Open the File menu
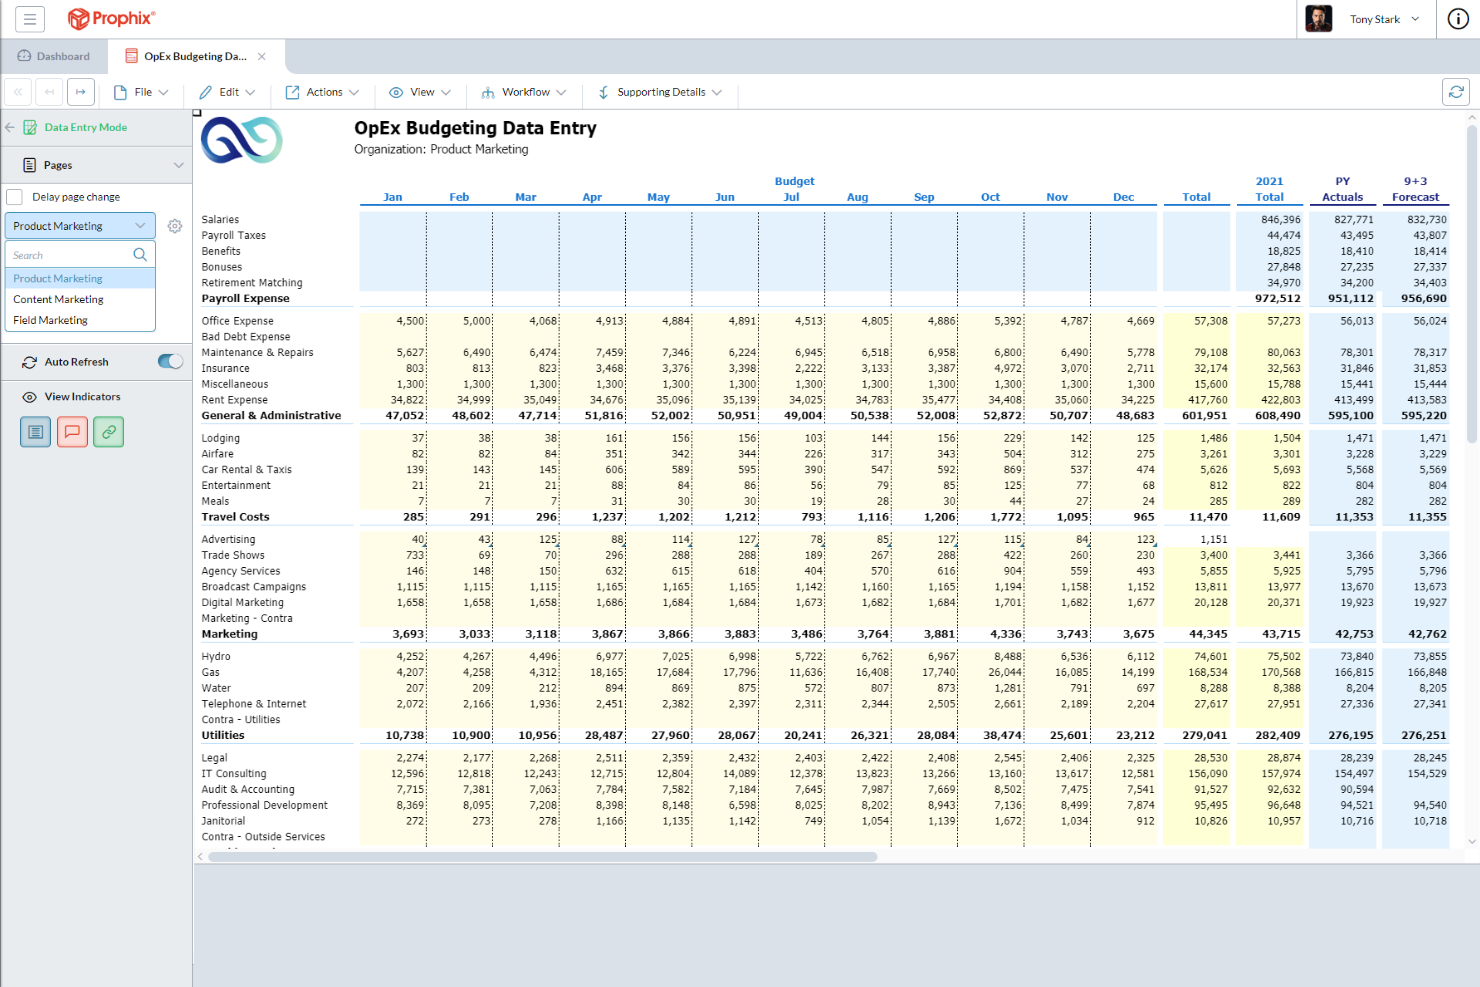Screen dimensions: 1480x987 click(141, 91)
